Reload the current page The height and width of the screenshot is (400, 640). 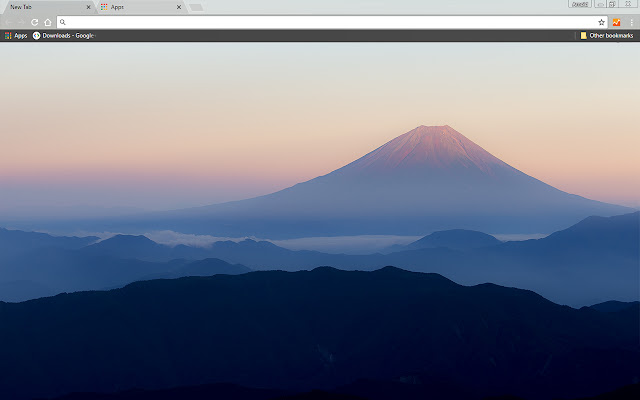tap(35, 22)
